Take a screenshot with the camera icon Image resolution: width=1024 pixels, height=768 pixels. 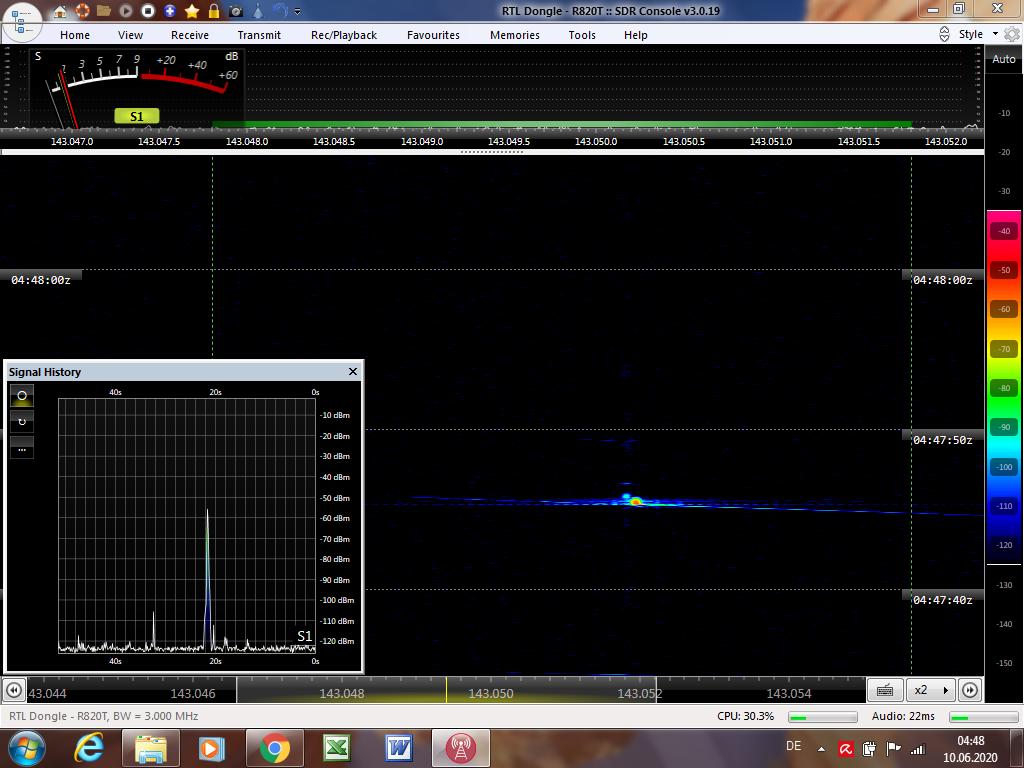(236, 11)
